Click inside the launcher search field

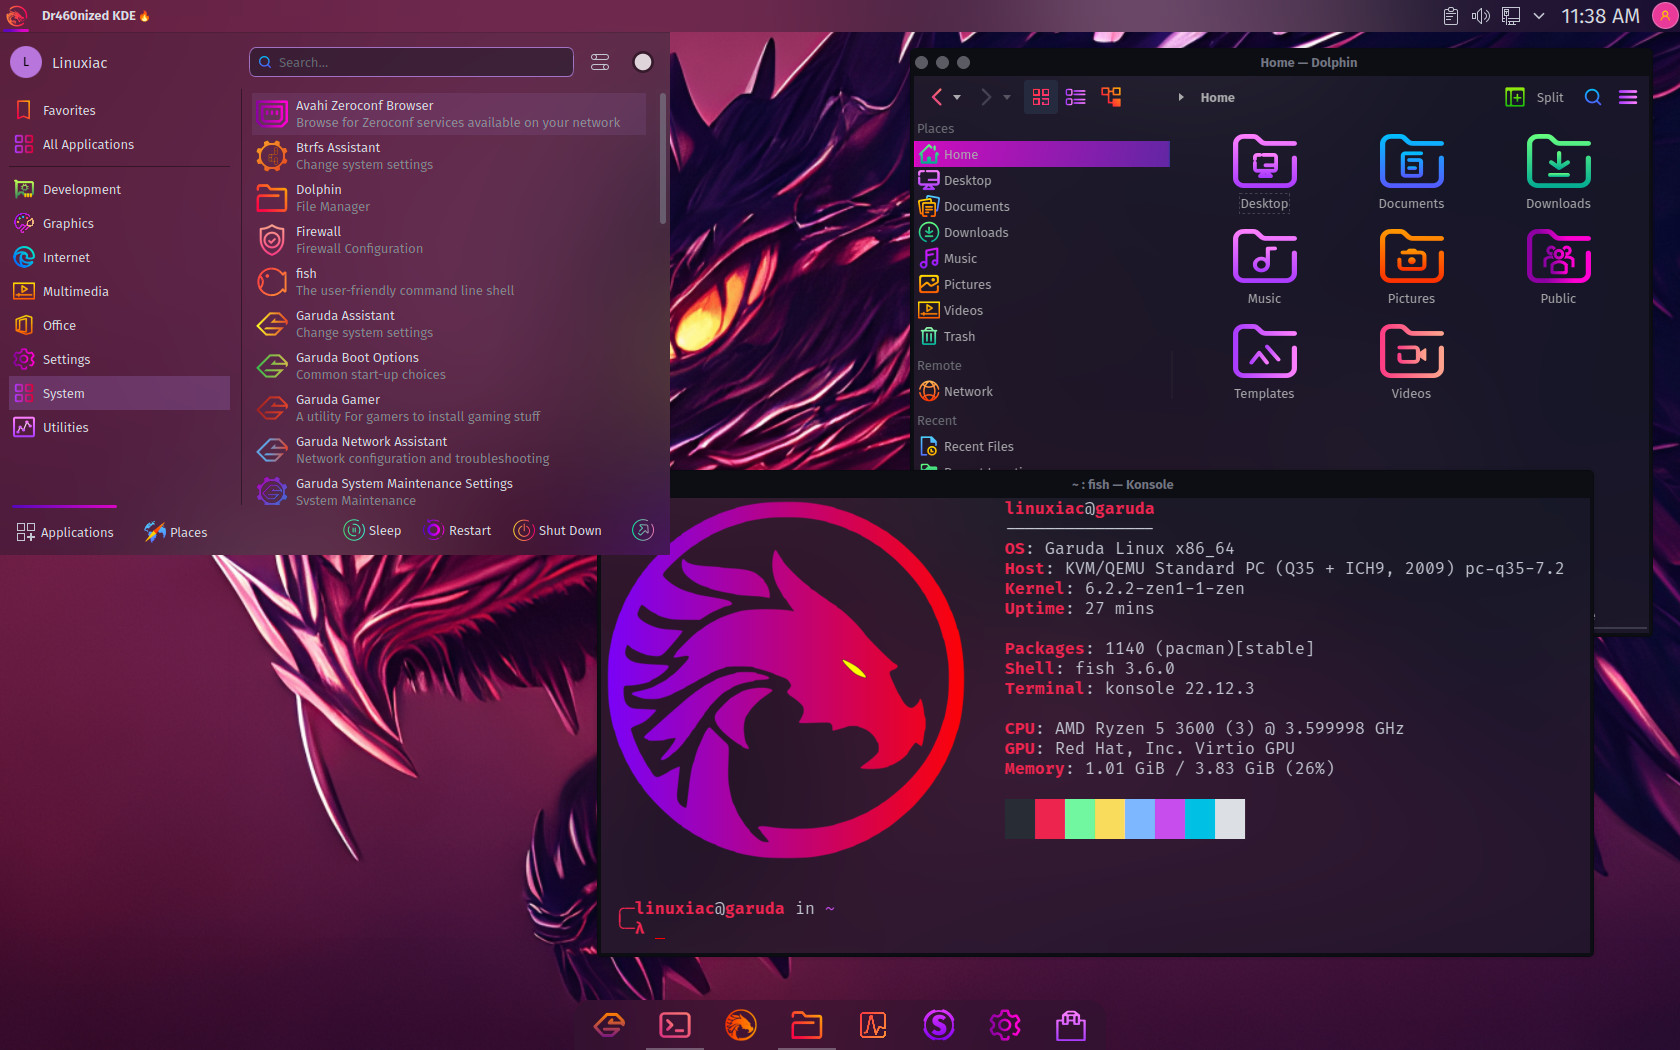click(410, 62)
